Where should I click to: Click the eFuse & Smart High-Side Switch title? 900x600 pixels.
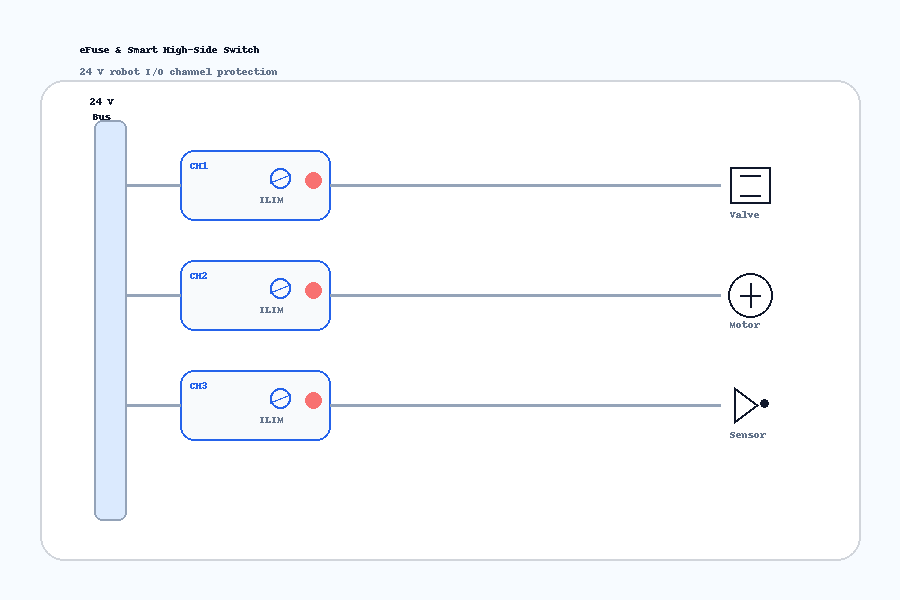click(x=169, y=50)
